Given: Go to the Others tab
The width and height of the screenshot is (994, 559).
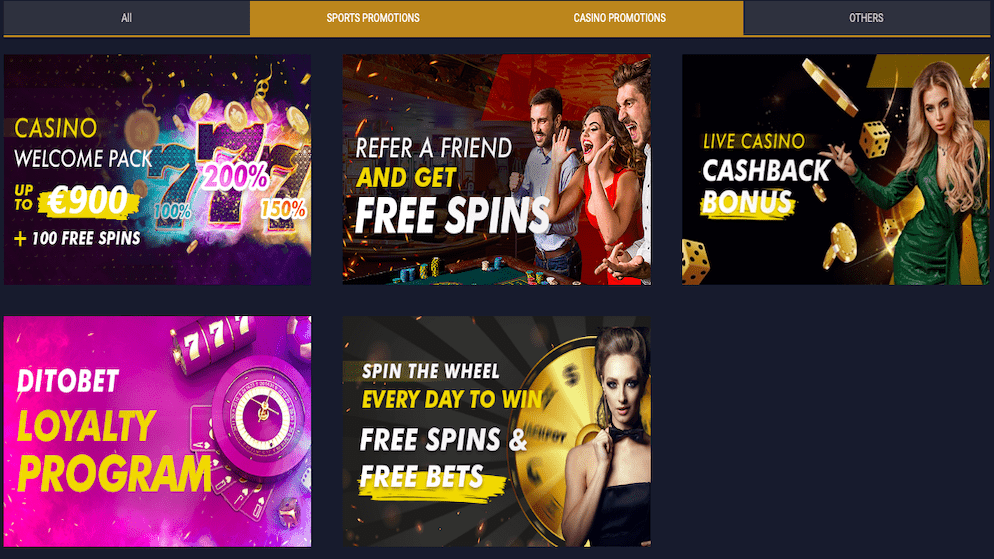Looking at the screenshot, I should [866, 18].
